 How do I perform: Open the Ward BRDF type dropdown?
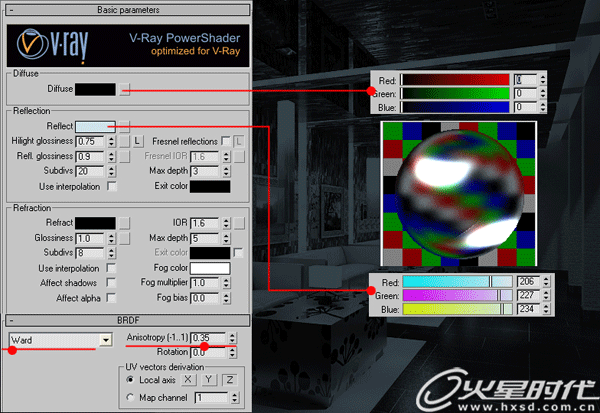106,340
